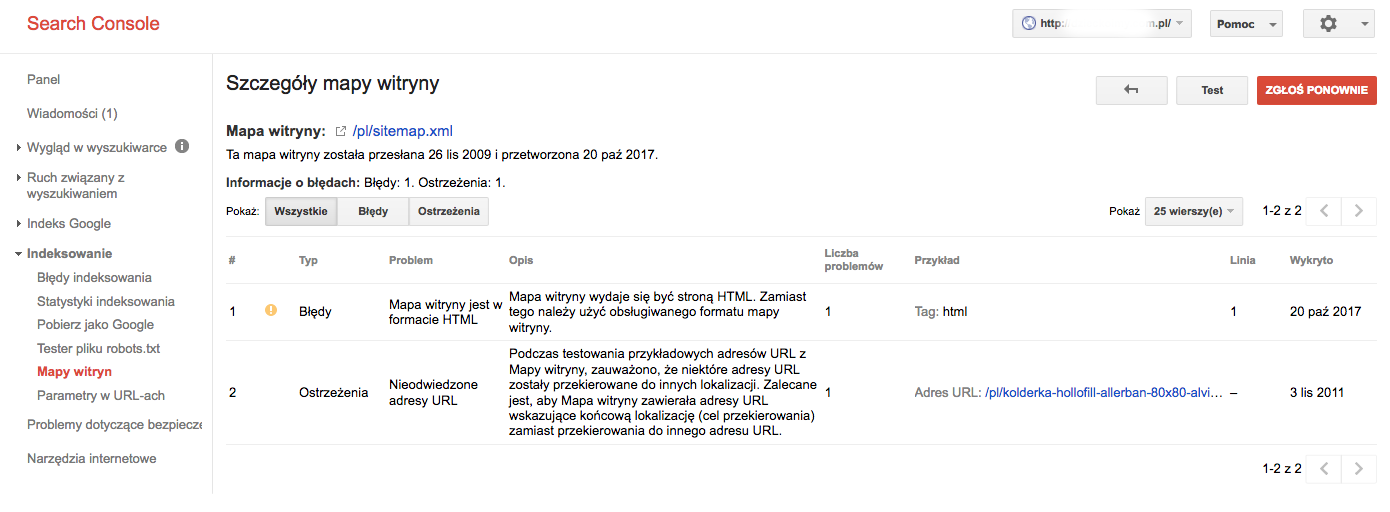Click the bottom next page arrow
The width and height of the screenshot is (1390, 512).
coord(1357,468)
